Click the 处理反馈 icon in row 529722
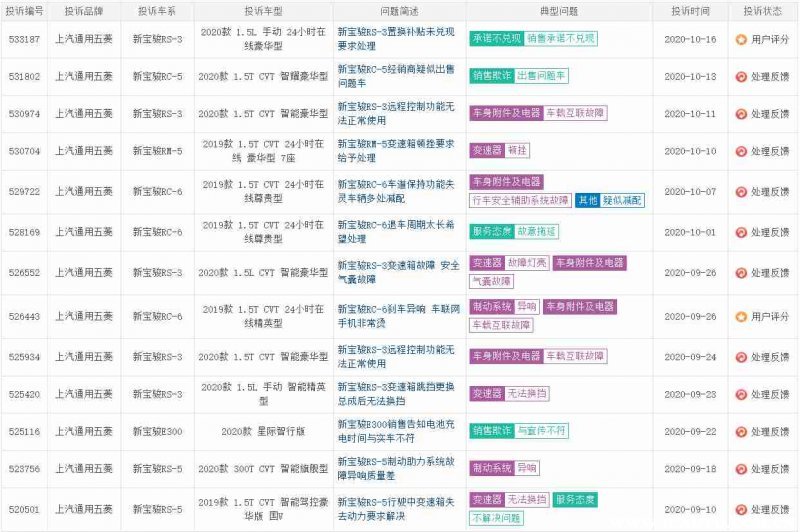The height and width of the screenshot is (532, 800). (740, 192)
